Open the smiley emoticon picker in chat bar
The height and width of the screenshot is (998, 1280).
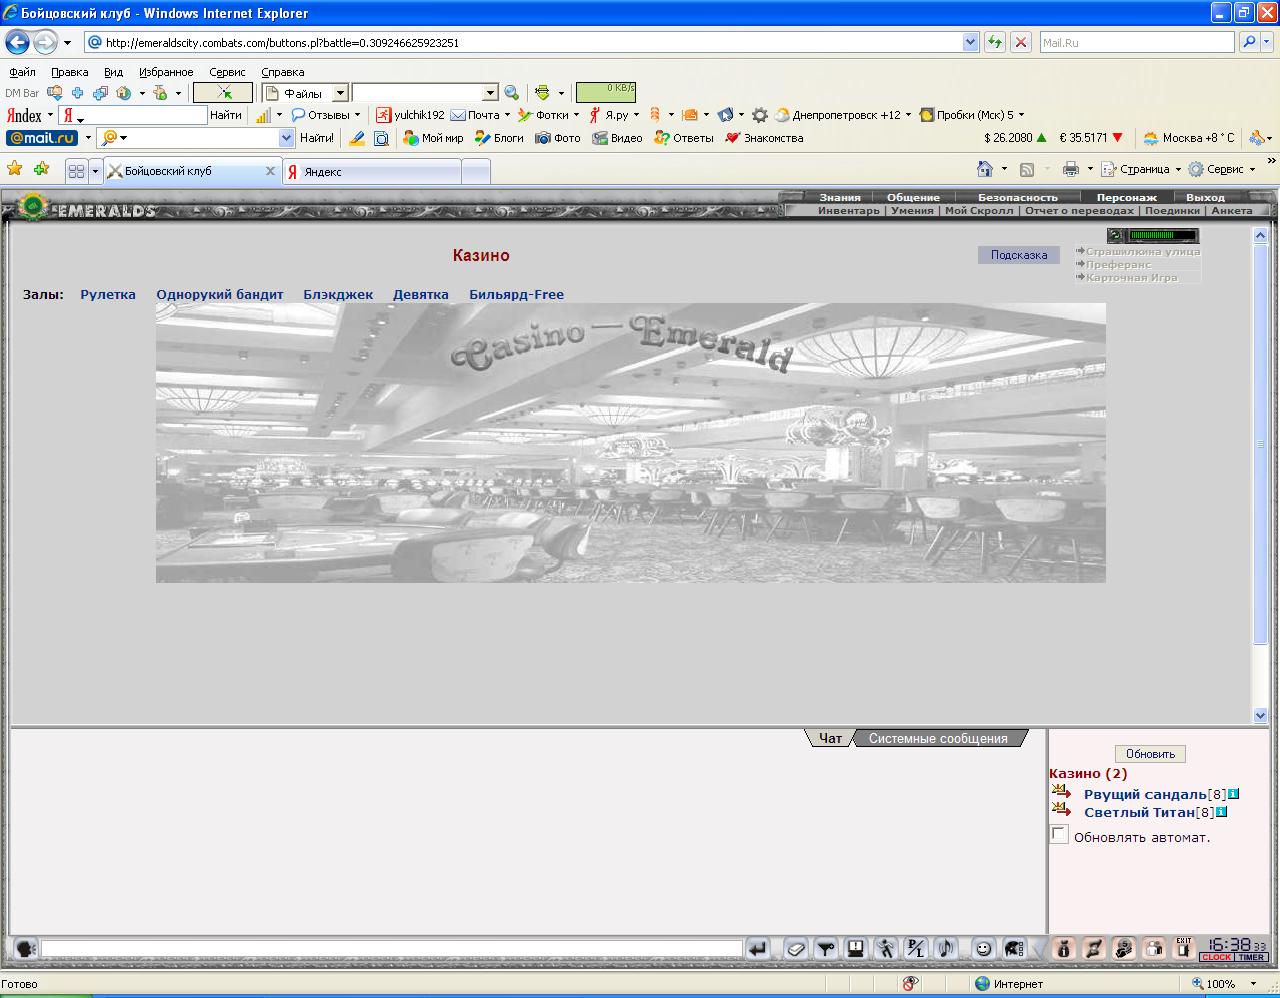click(x=984, y=948)
